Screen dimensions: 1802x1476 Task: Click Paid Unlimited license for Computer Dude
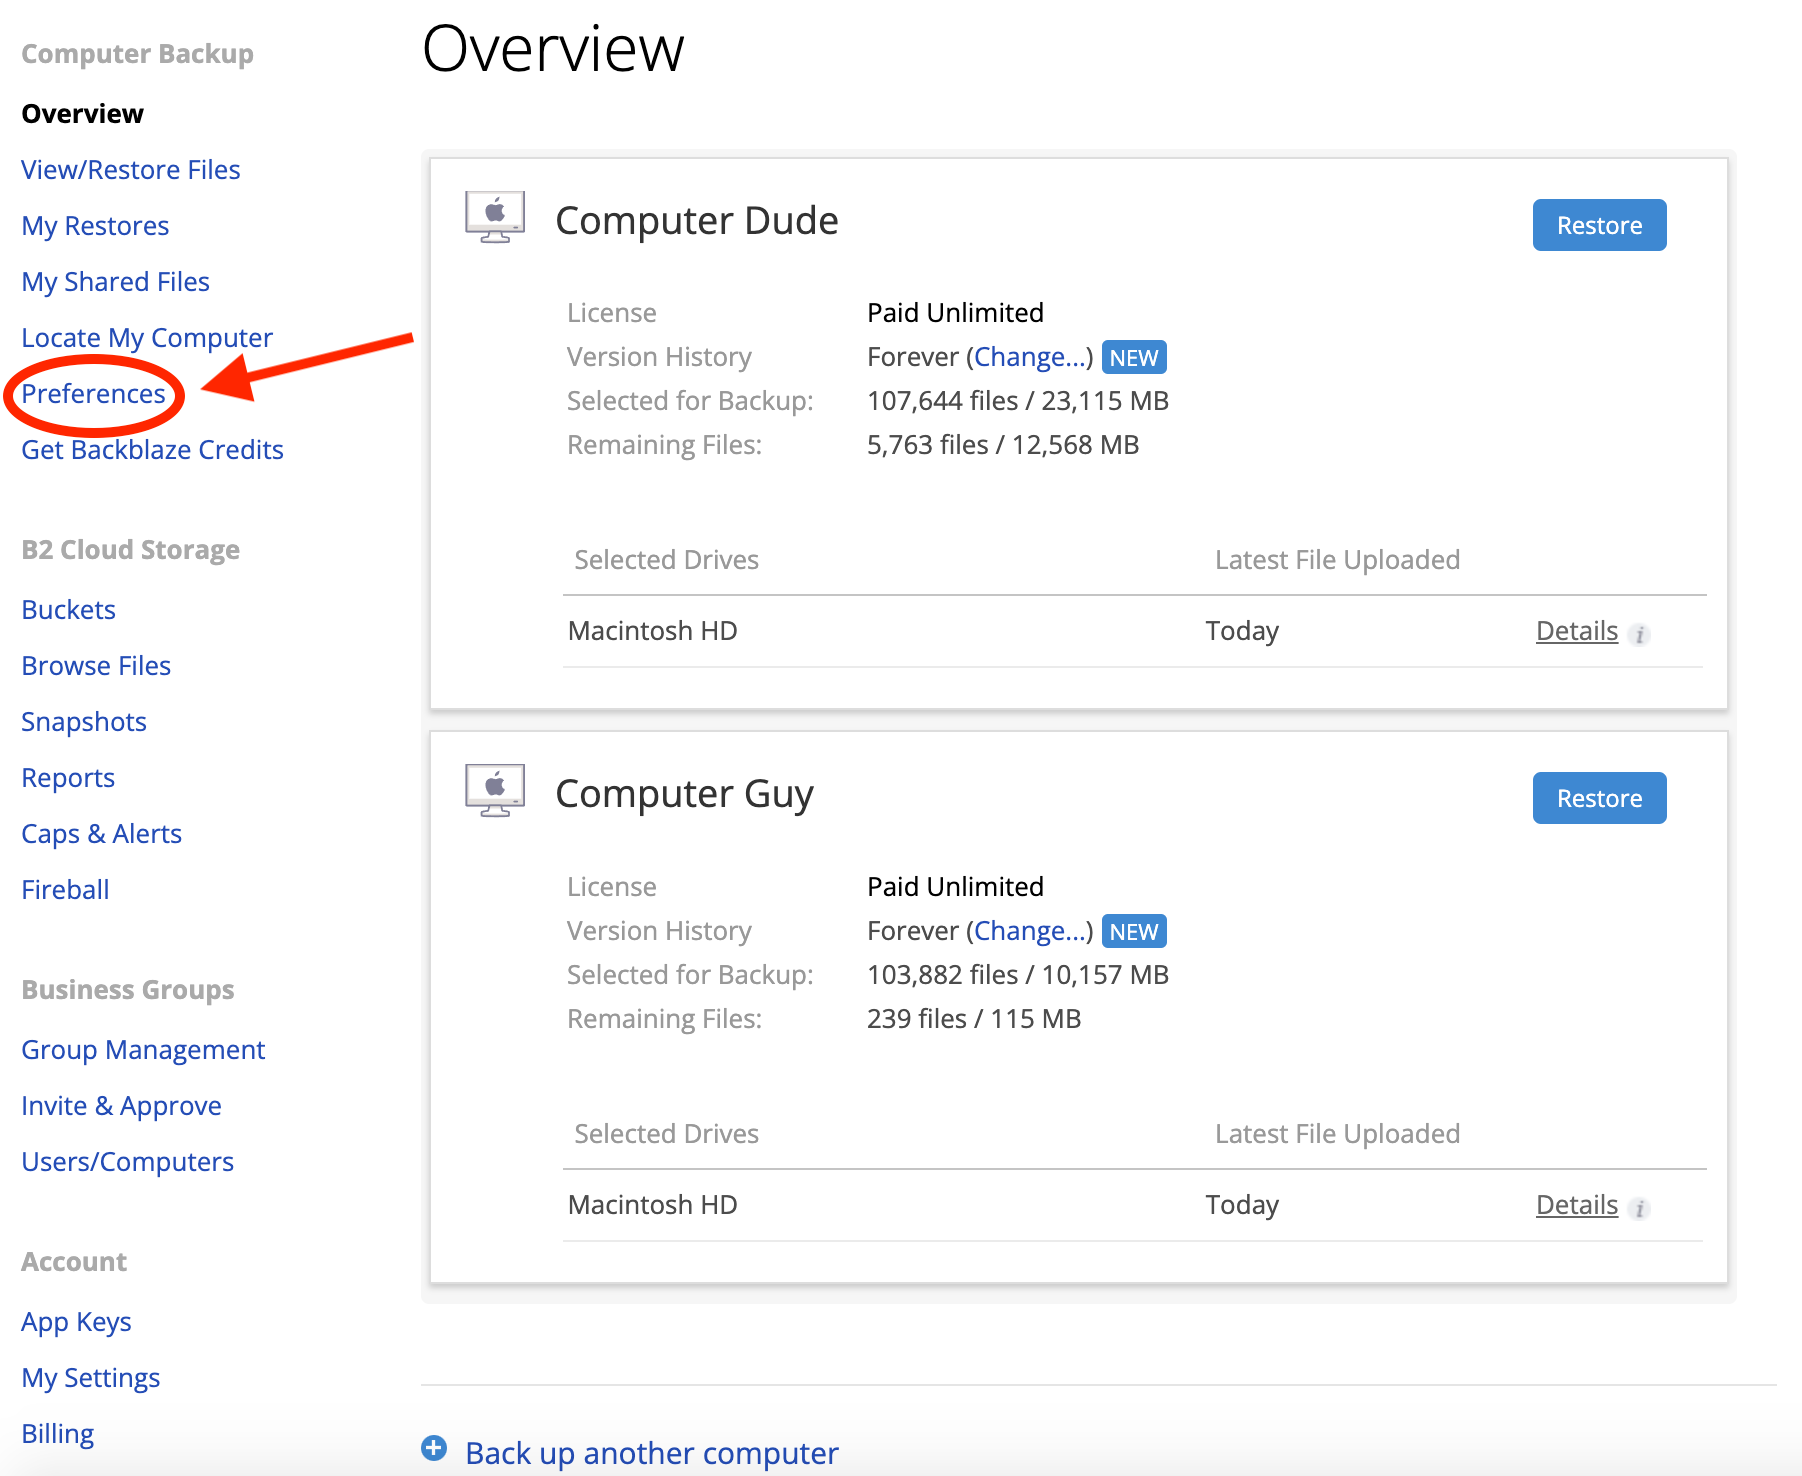coord(955,313)
